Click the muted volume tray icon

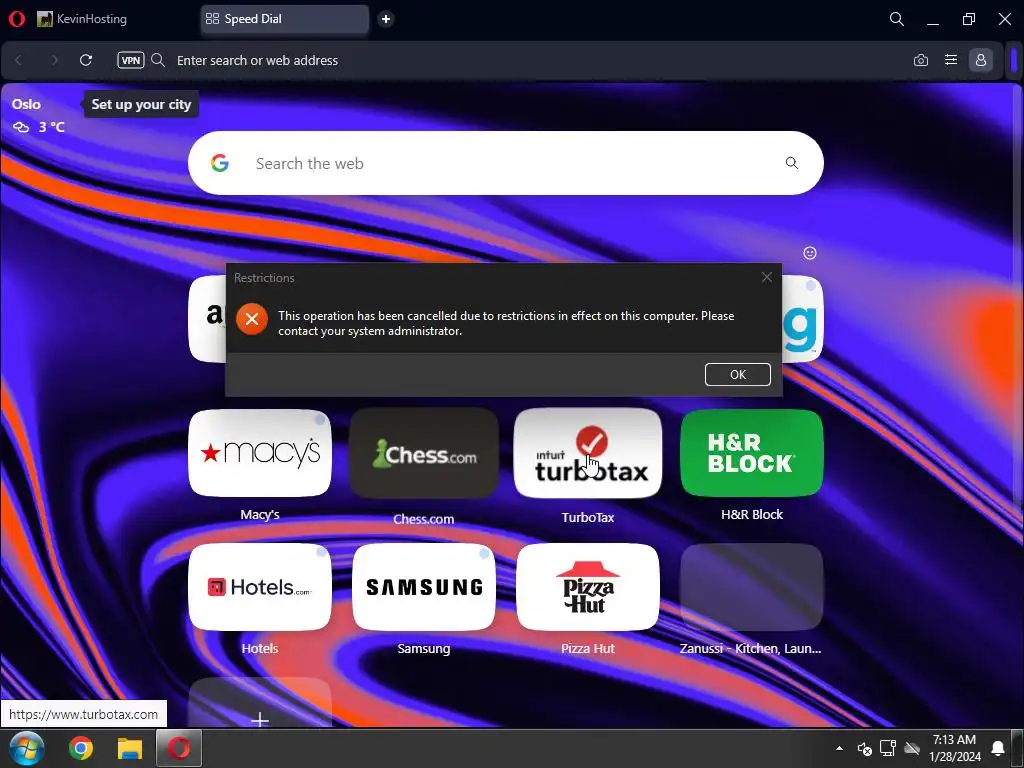coord(864,748)
